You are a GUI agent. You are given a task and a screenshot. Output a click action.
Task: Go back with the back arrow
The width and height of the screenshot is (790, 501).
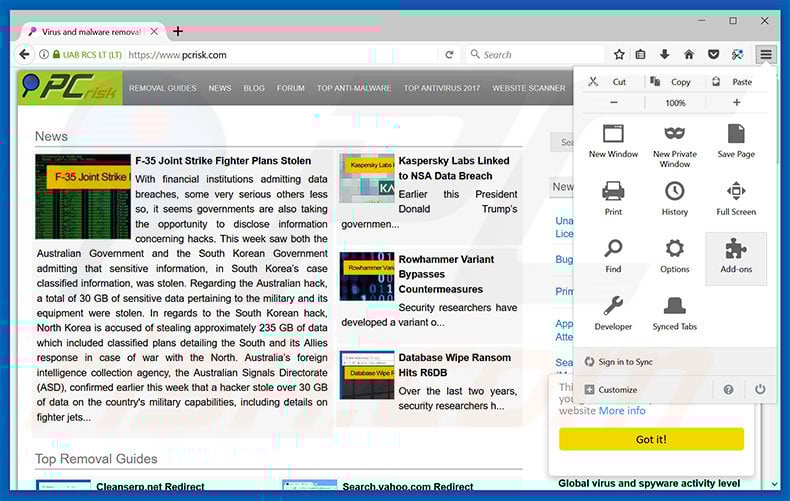(x=24, y=54)
